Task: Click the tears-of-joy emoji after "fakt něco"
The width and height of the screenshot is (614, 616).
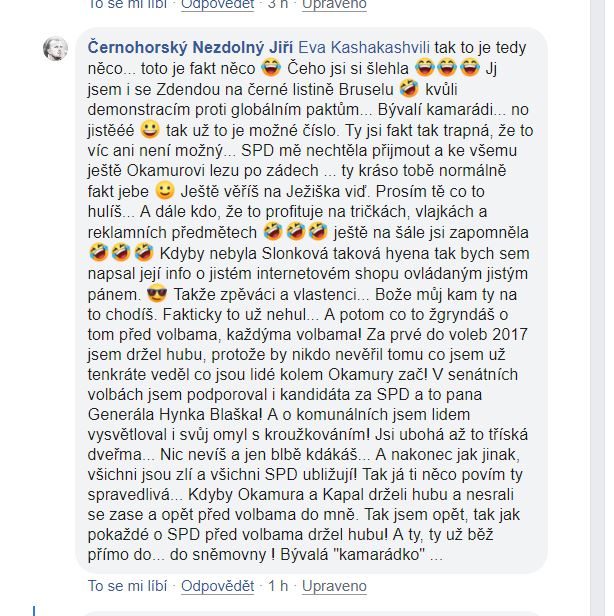Action: [x=271, y=68]
